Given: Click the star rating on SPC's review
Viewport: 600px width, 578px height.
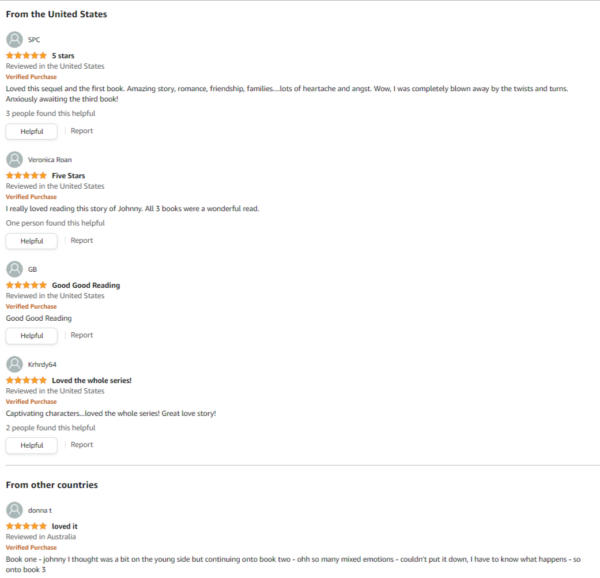Looking at the screenshot, I should pos(26,55).
